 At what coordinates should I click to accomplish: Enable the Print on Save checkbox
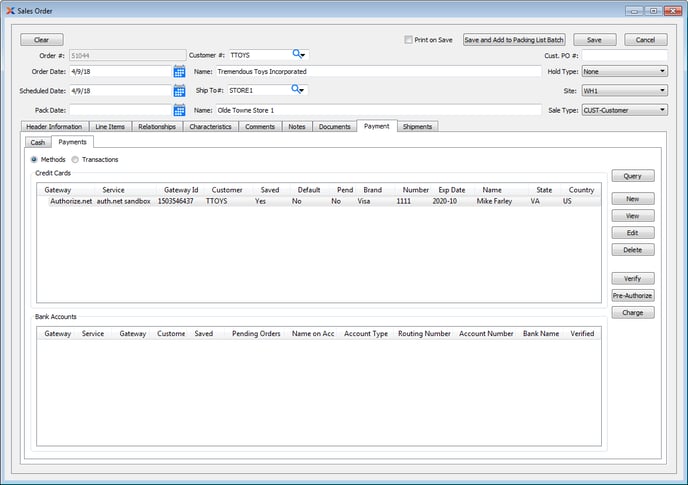[408, 40]
